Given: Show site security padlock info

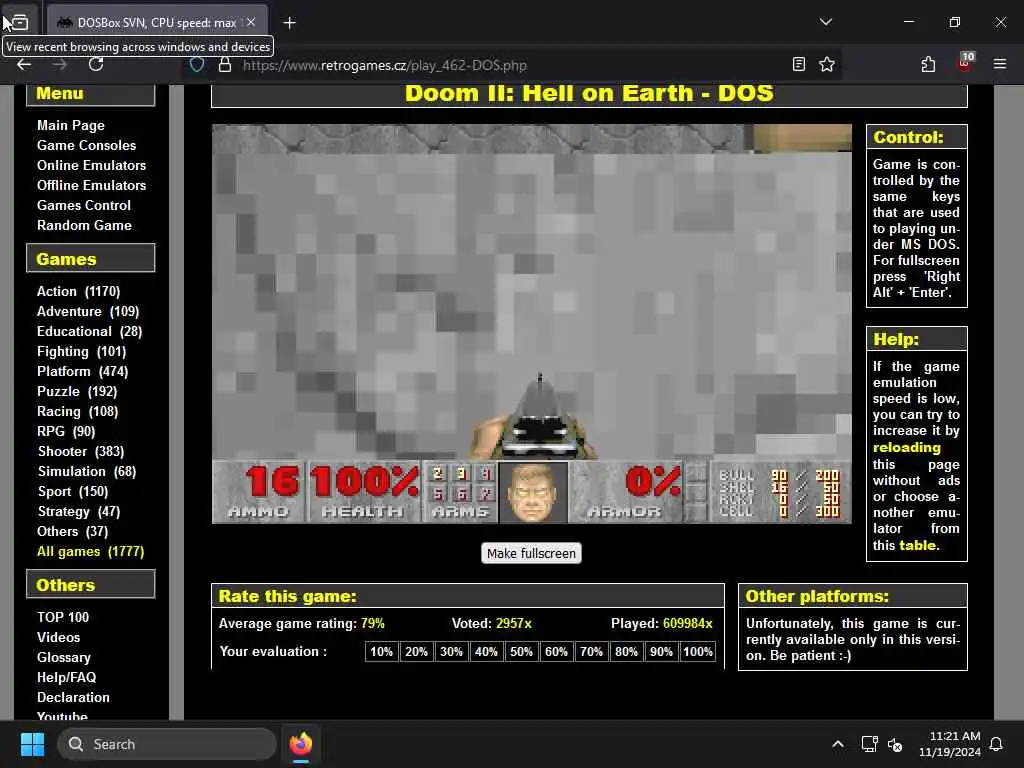Looking at the screenshot, I should coord(225,65).
